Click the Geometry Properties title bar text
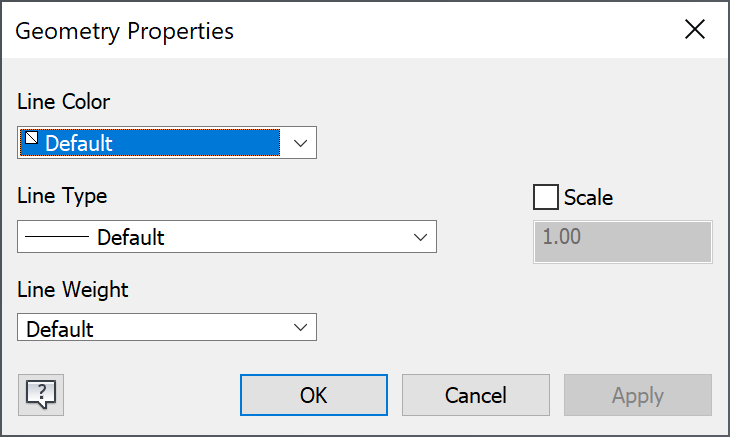This screenshot has height=437, width=730. click(125, 31)
